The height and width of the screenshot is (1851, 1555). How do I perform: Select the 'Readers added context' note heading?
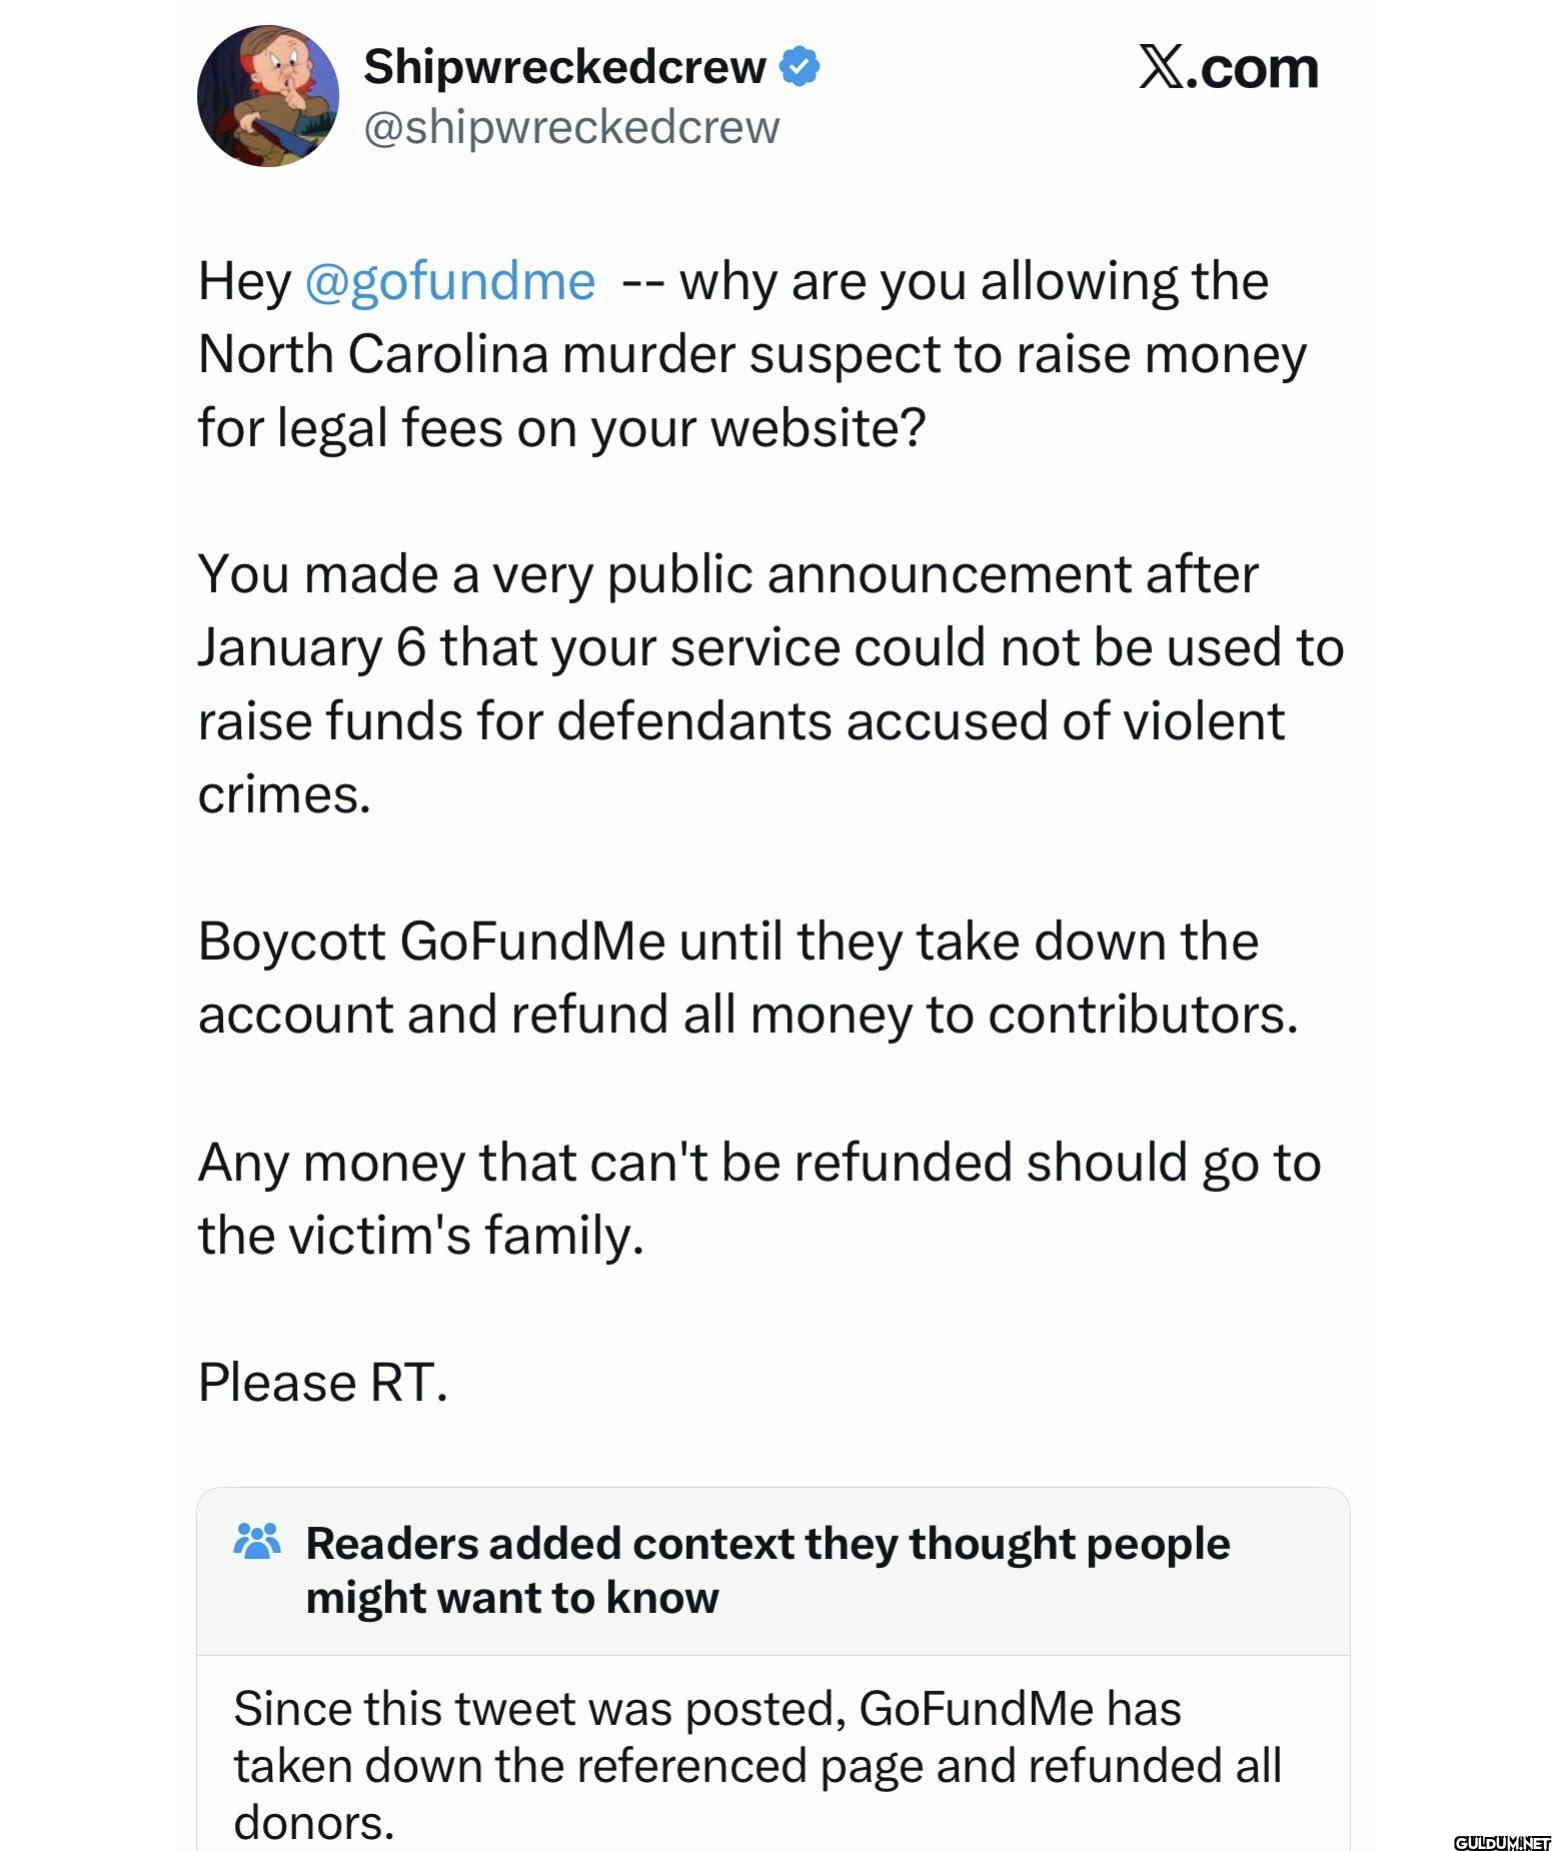(x=767, y=1570)
